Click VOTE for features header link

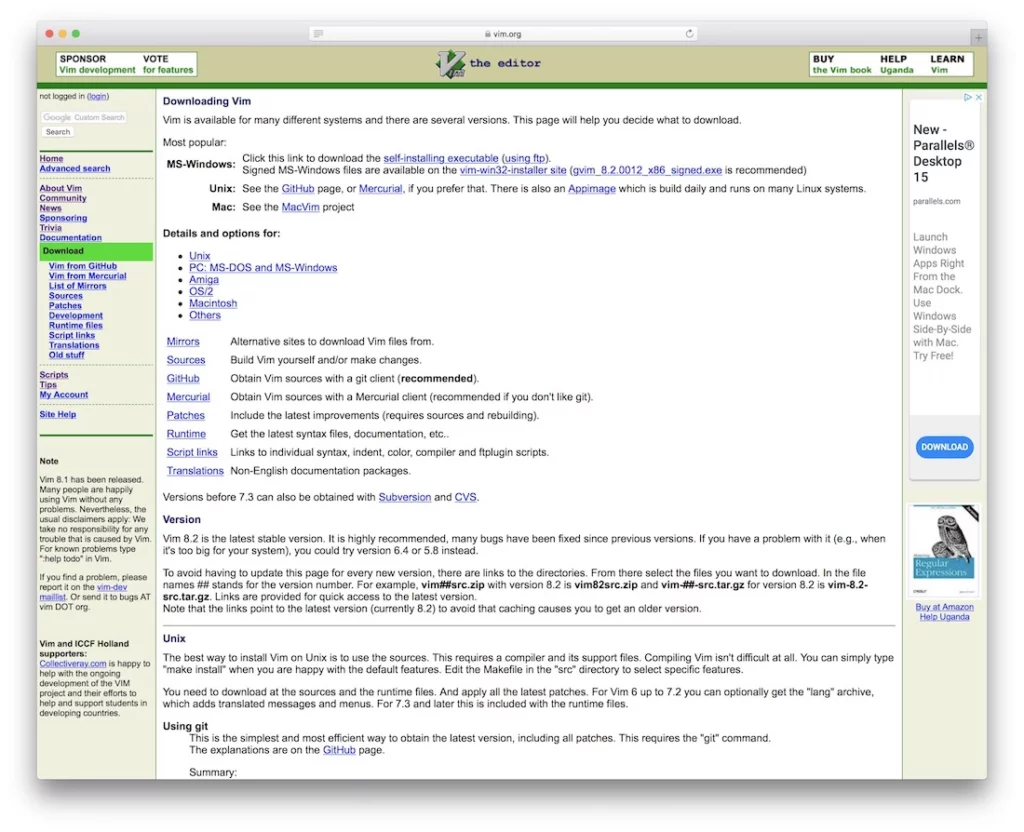pyautogui.click(x=168, y=64)
